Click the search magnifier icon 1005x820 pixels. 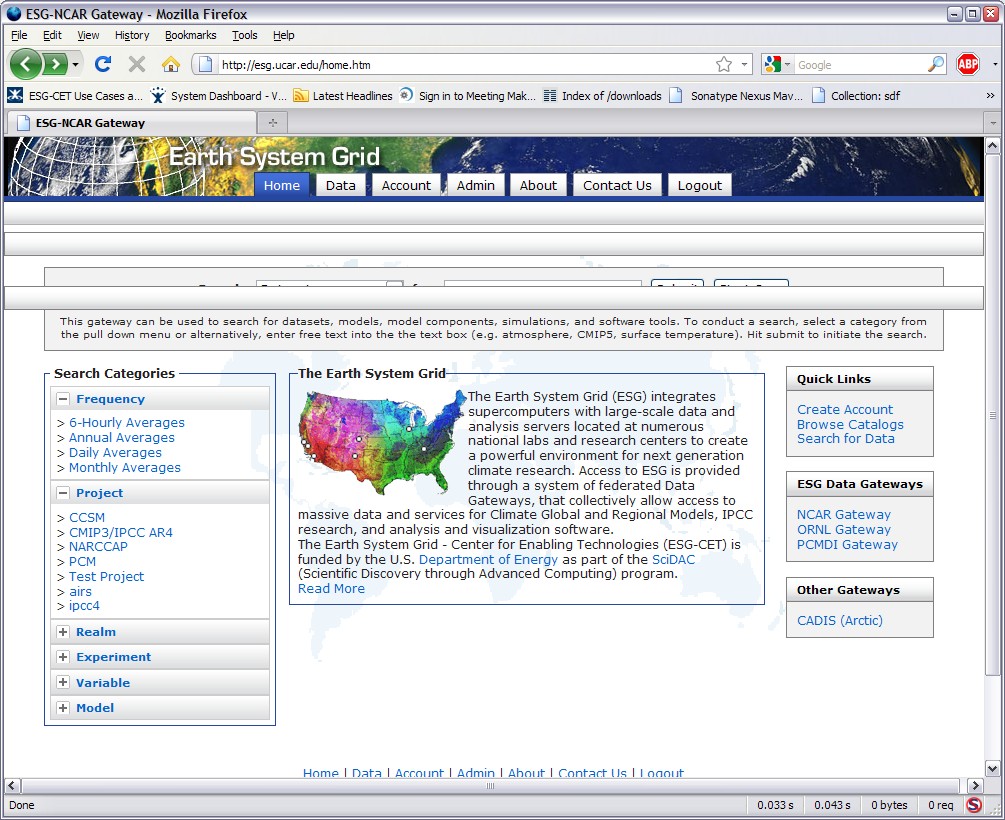[936, 64]
